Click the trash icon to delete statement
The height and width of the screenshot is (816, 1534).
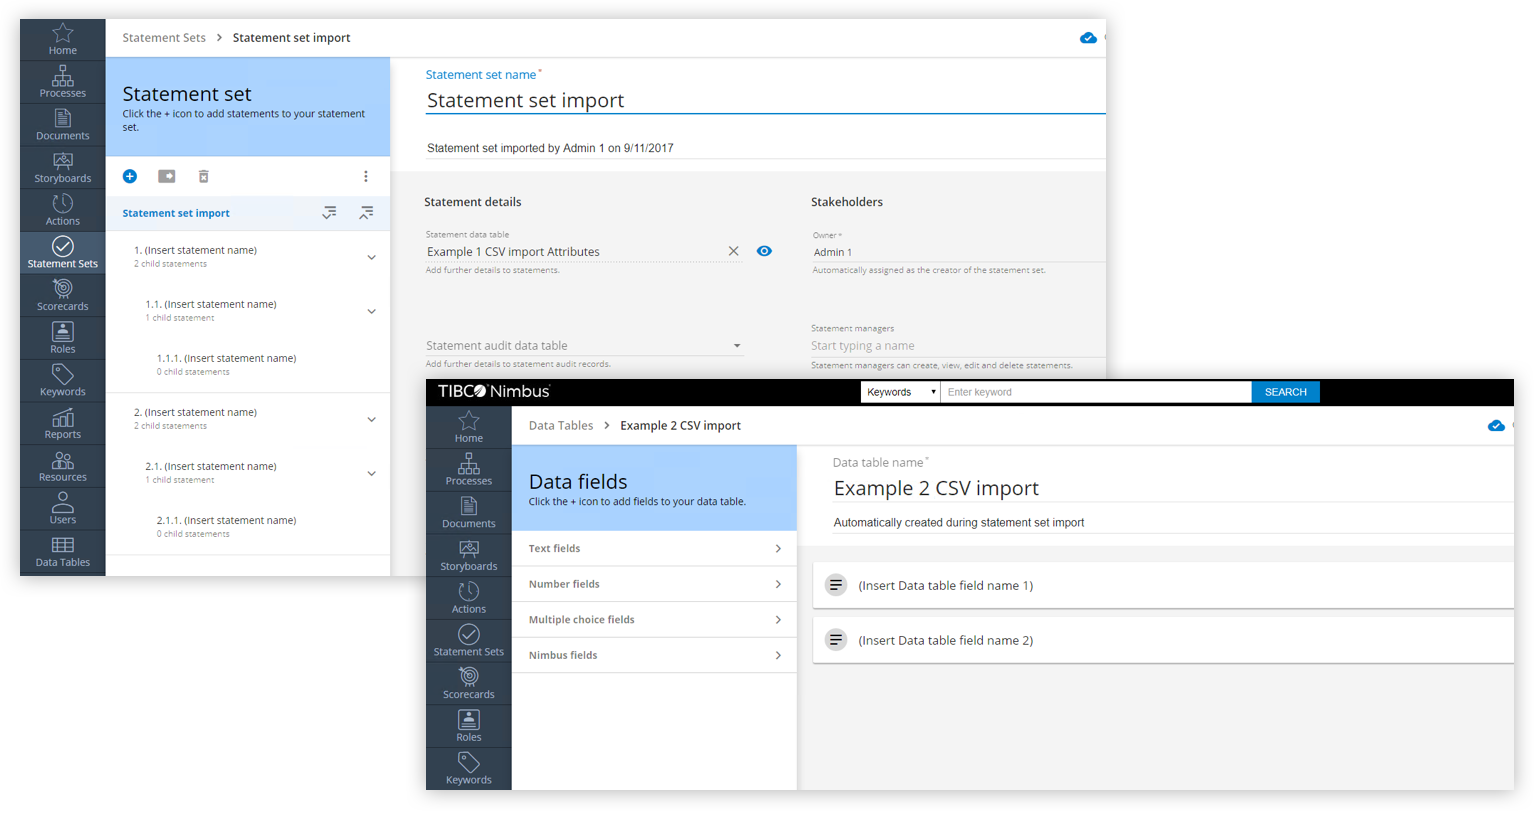pyautogui.click(x=203, y=176)
